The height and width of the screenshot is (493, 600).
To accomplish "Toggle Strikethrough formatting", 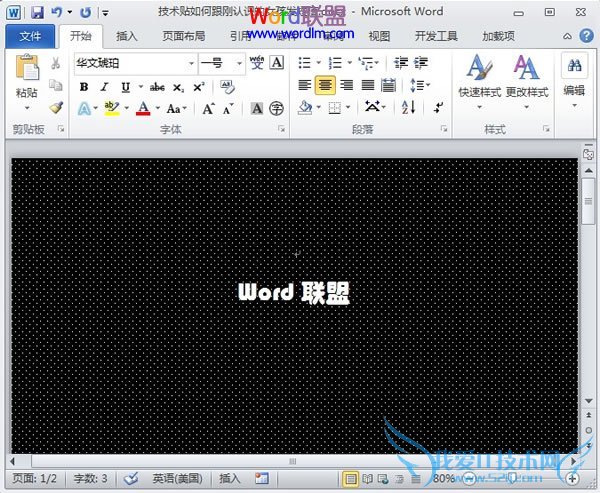I will [x=157, y=87].
